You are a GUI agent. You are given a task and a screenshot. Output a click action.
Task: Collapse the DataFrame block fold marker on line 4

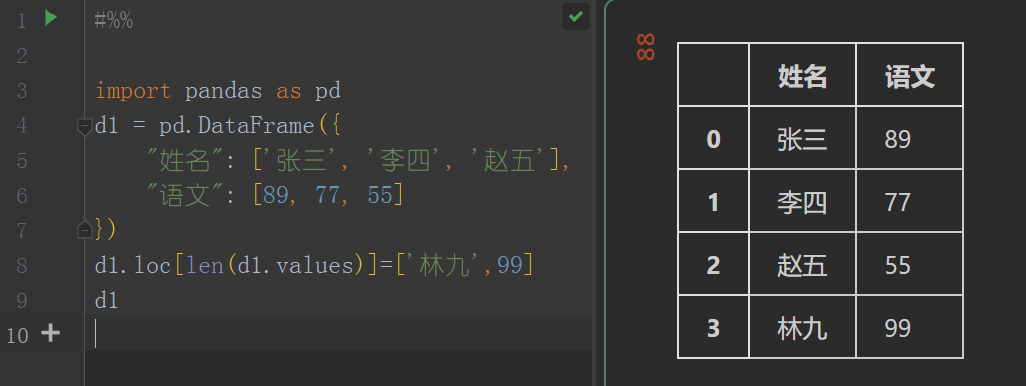[x=84, y=127]
